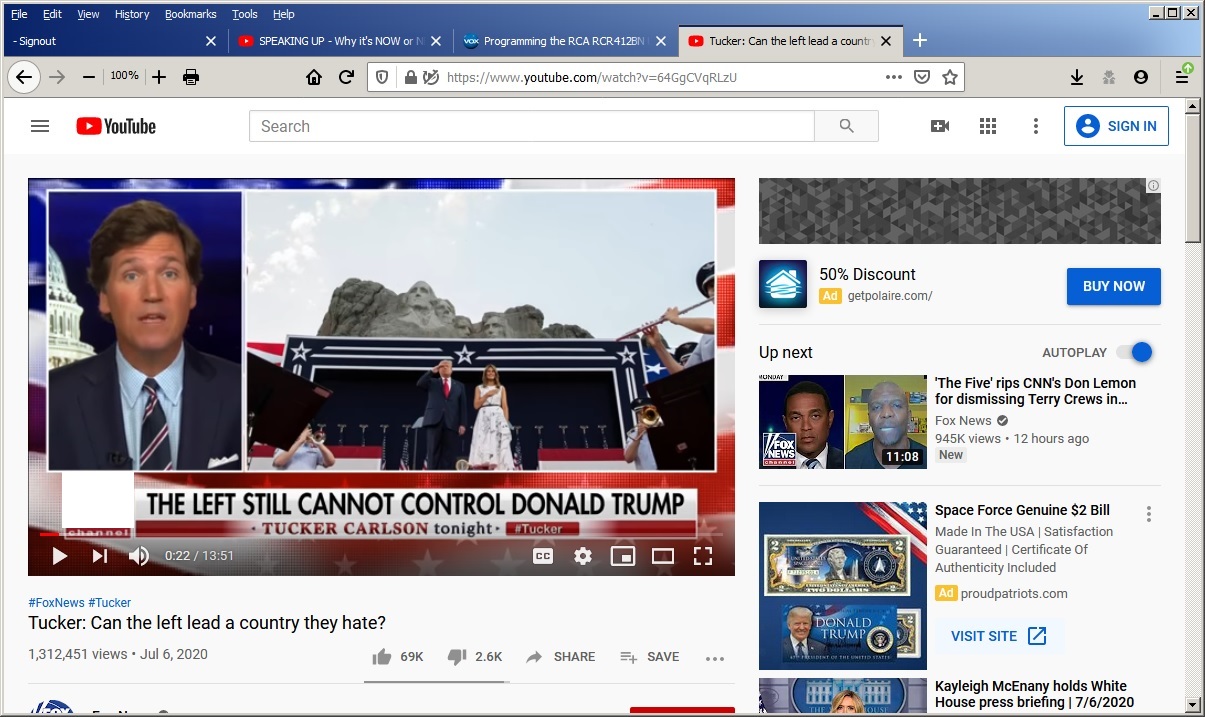Click the BUY NOW ad button
The width and height of the screenshot is (1205, 717).
pos(1114,286)
